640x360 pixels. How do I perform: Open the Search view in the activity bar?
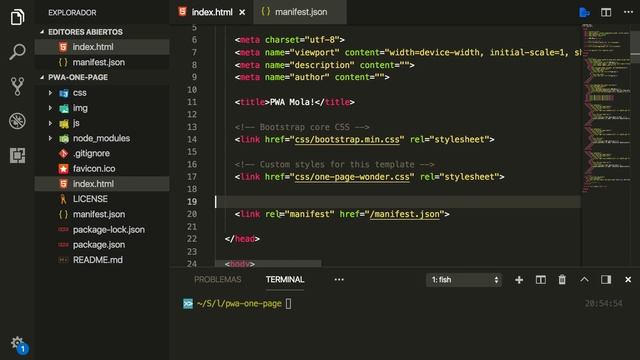click(x=17, y=52)
